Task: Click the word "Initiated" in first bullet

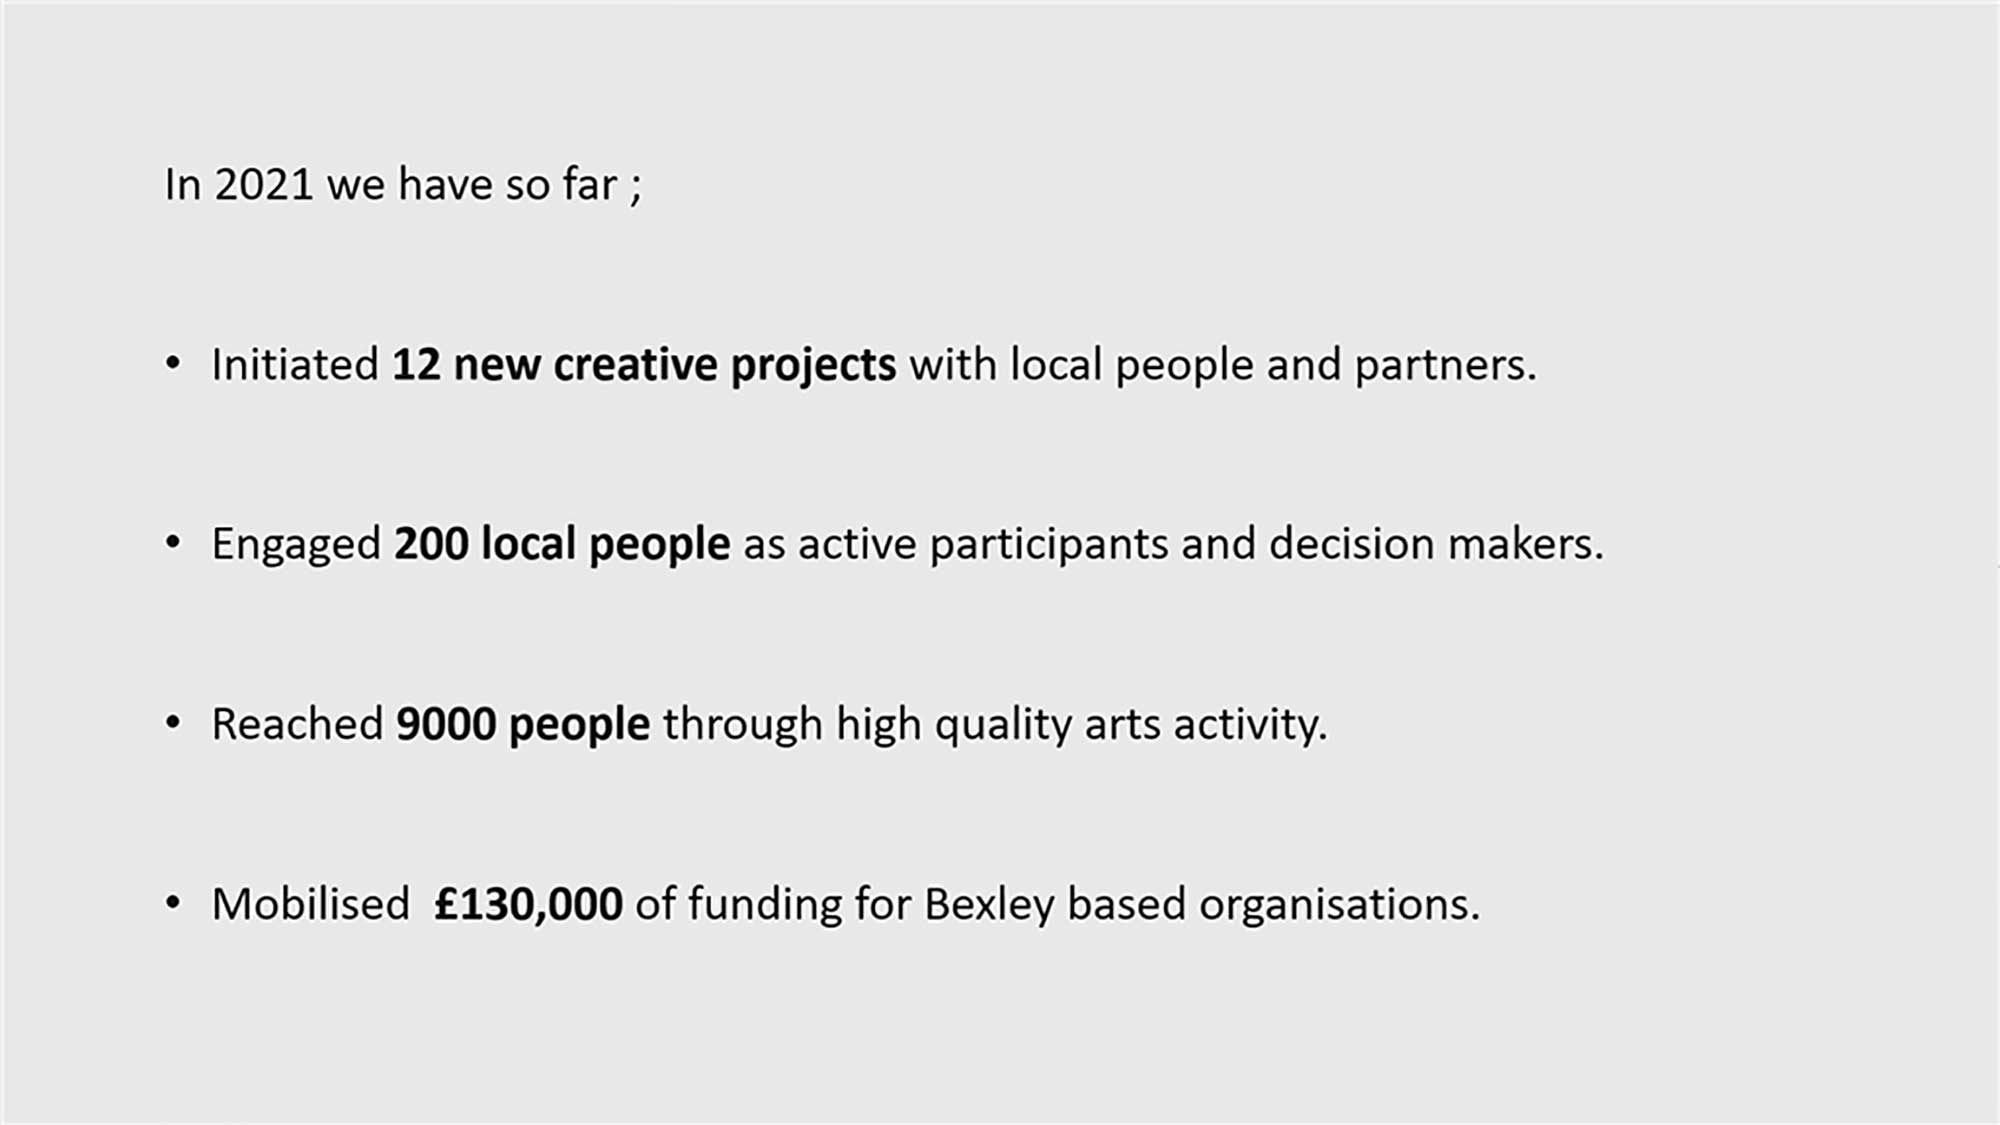Action: tap(295, 365)
